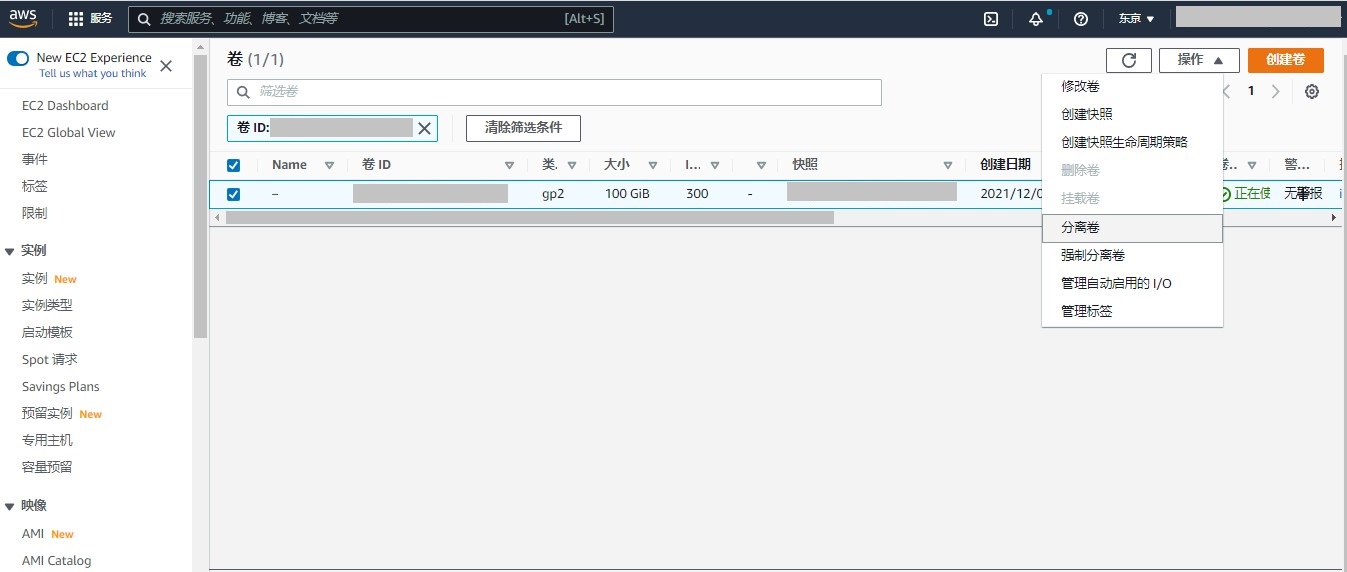
Task: Click the 100 GiB size cell
Action: 627,194
